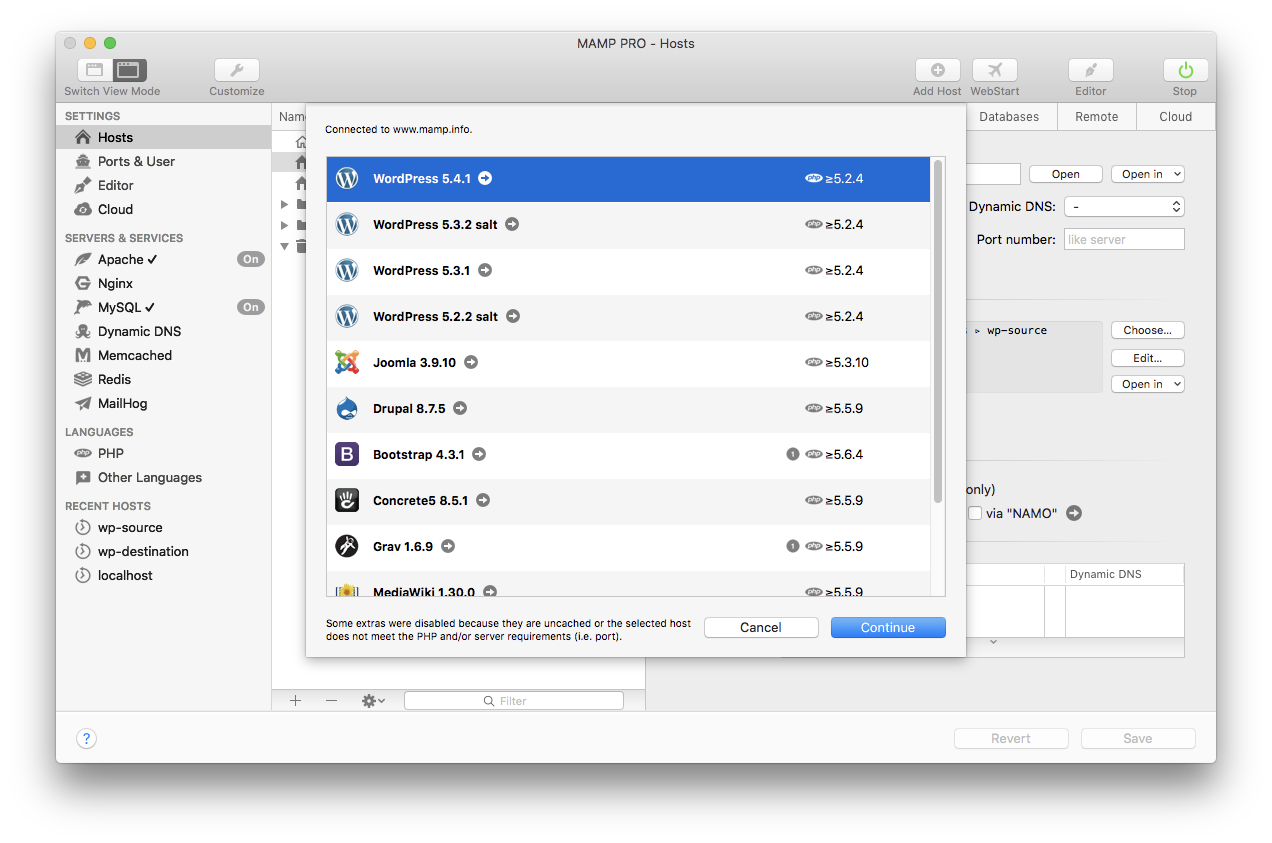
Task: Select wp-source under recent hosts
Action: point(164,528)
